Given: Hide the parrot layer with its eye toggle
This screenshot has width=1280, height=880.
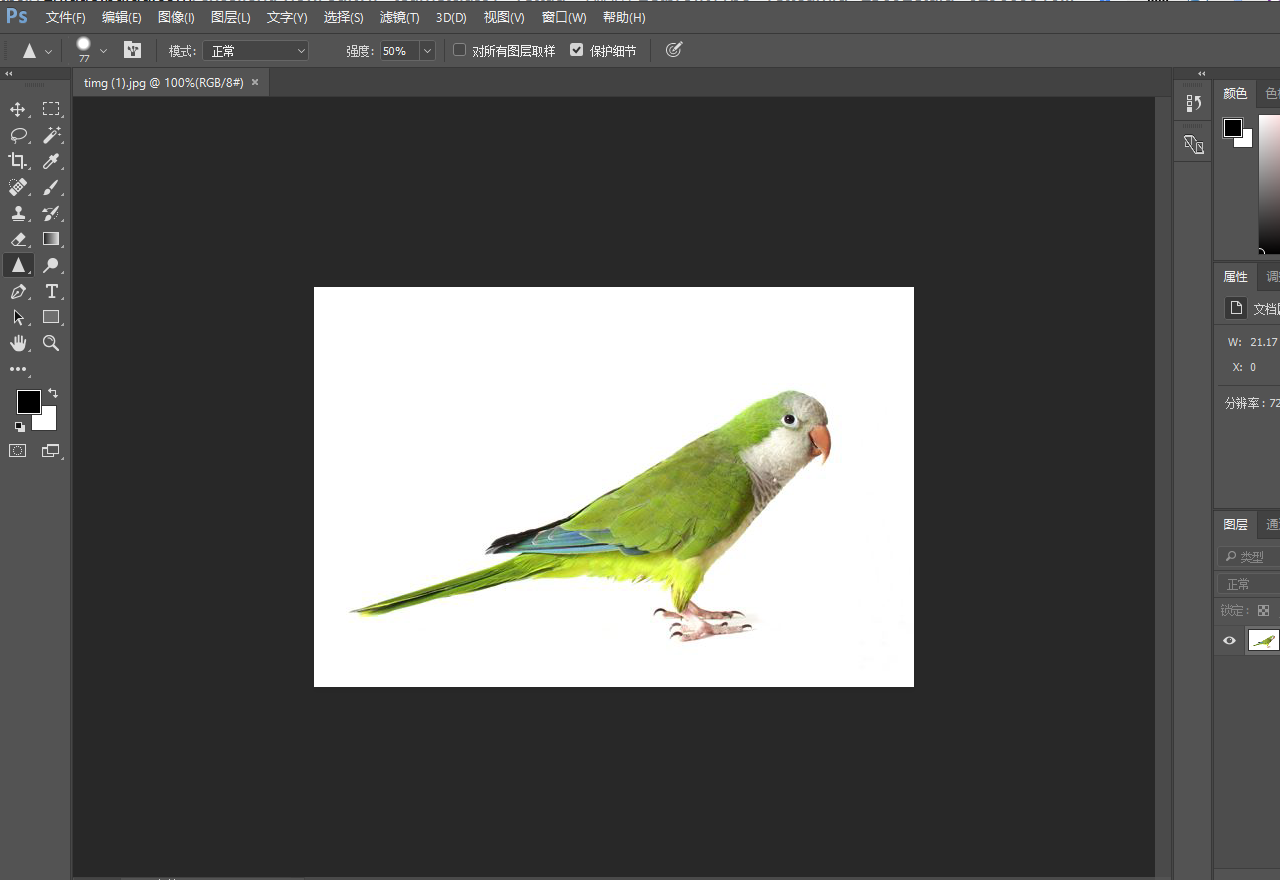Looking at the screenshot, I should click(x=1229, y=640).
